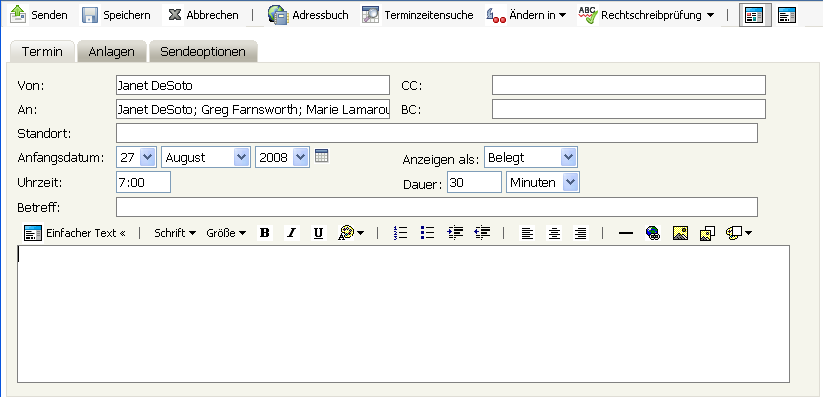Click in the Dauer field showing 30

(x=474, y=182)
